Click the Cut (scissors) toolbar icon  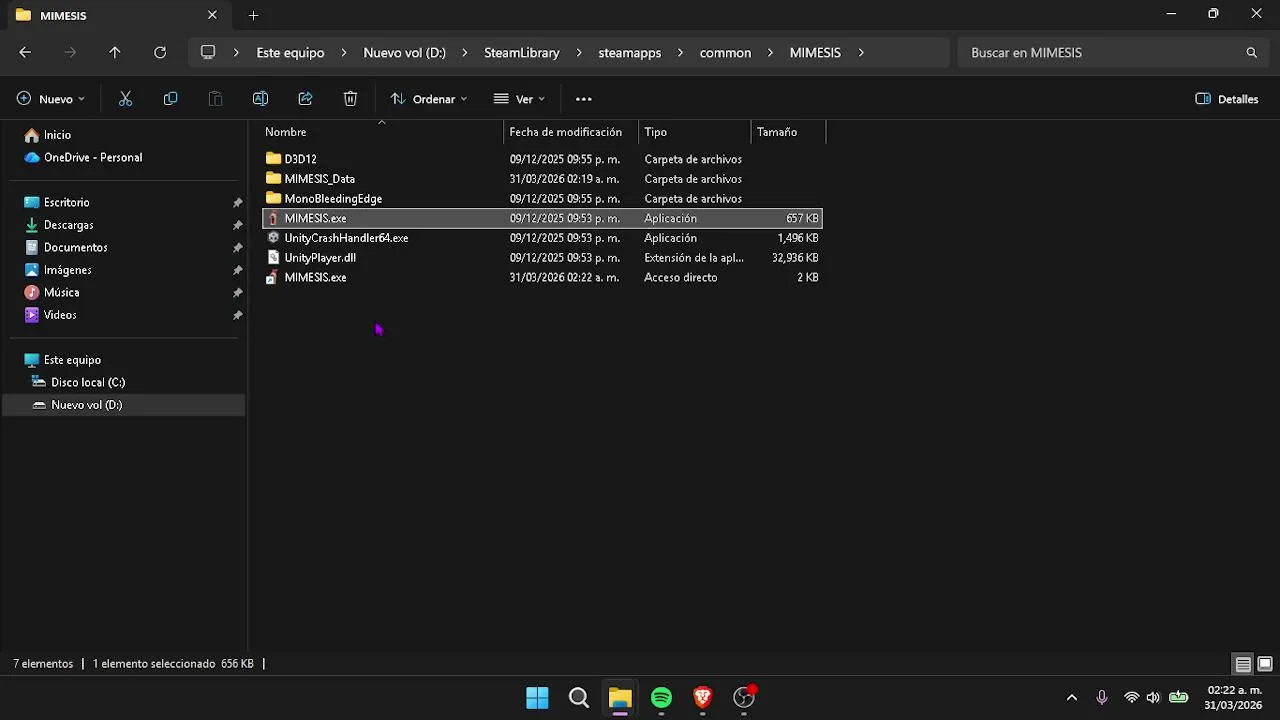[125, 99]
